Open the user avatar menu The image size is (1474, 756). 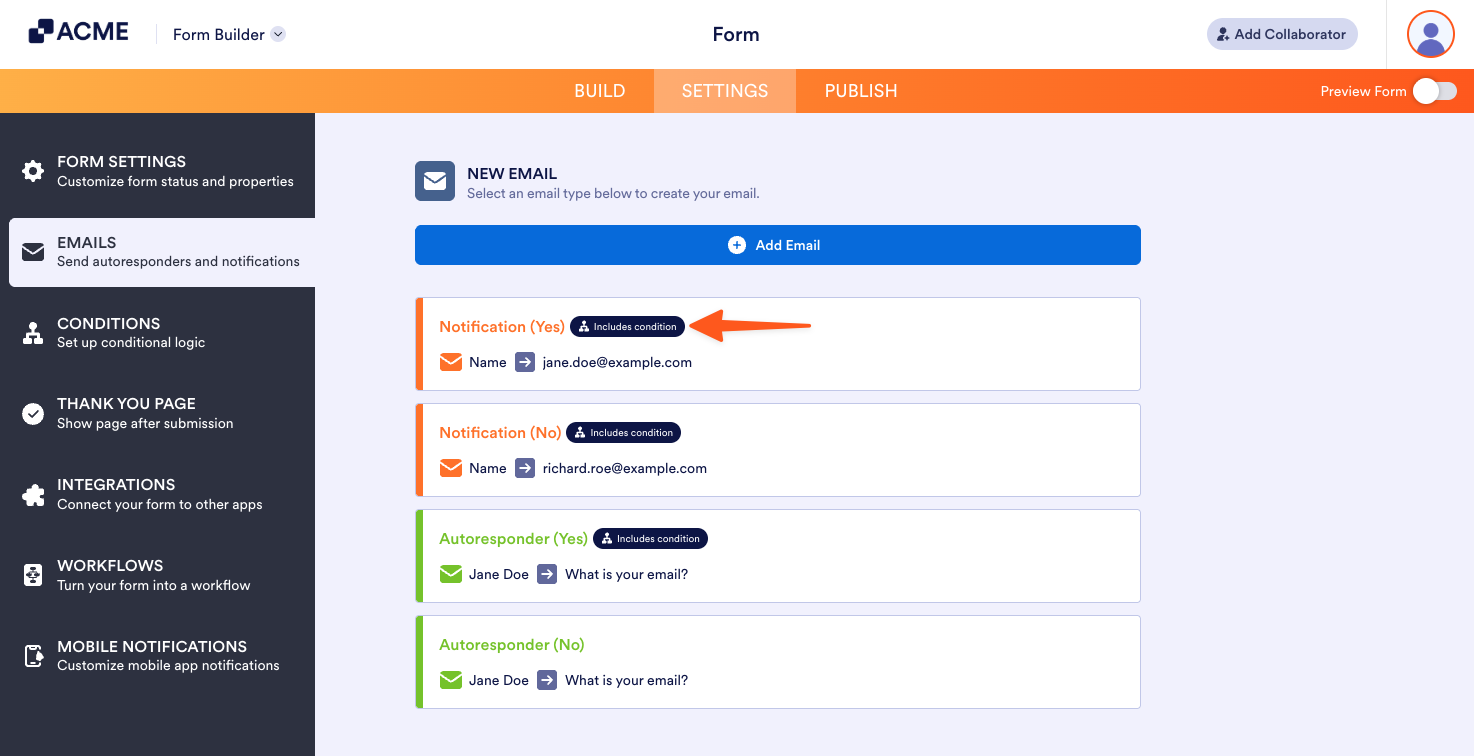(1430, 34)
